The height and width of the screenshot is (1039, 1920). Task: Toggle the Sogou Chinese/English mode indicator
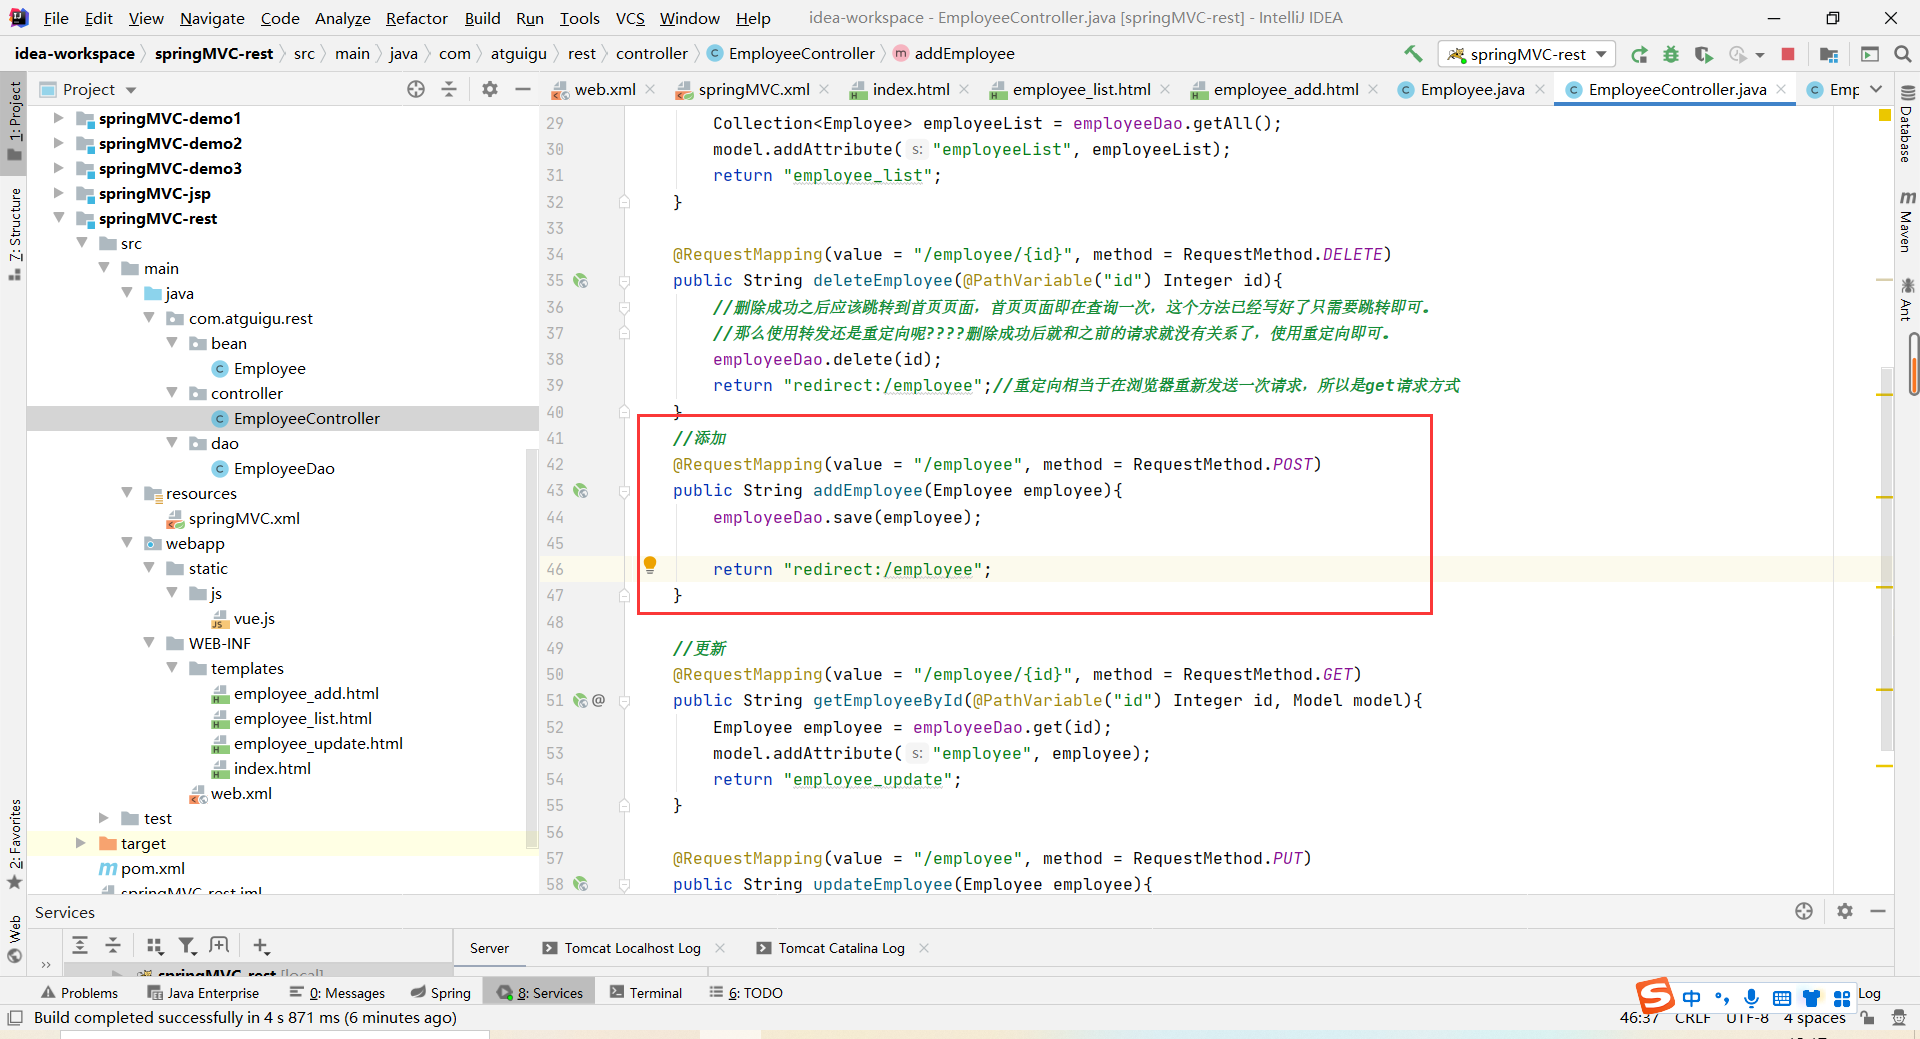(1691, 998)
